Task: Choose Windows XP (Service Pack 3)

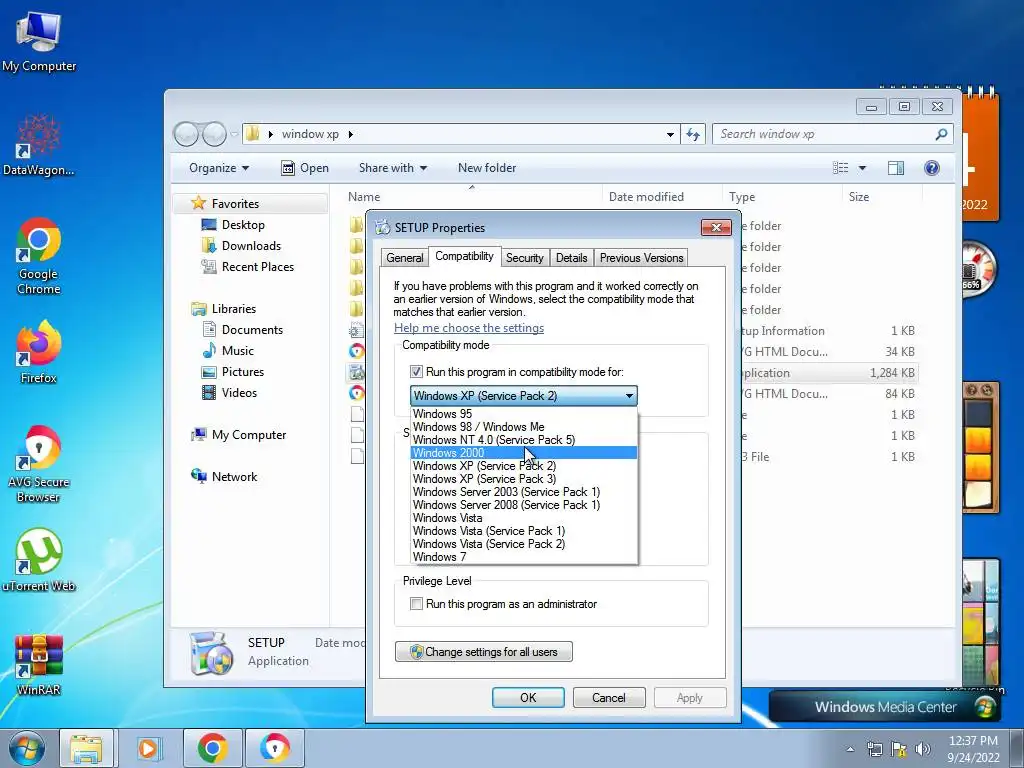Action: pyautogui.click(x=524, y=479)
